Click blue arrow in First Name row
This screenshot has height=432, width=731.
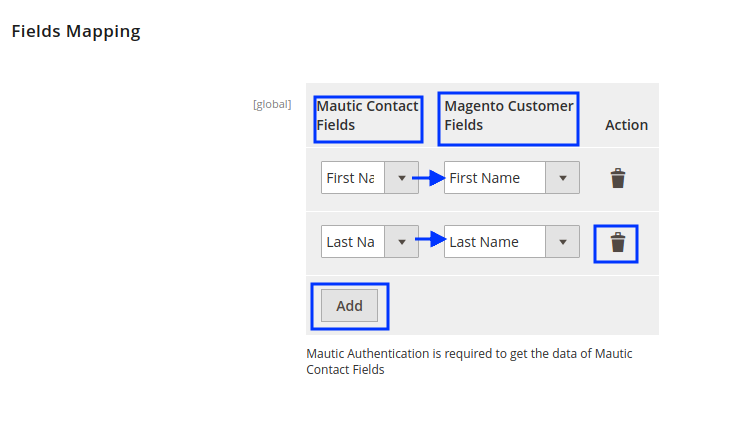pos(429,178)
